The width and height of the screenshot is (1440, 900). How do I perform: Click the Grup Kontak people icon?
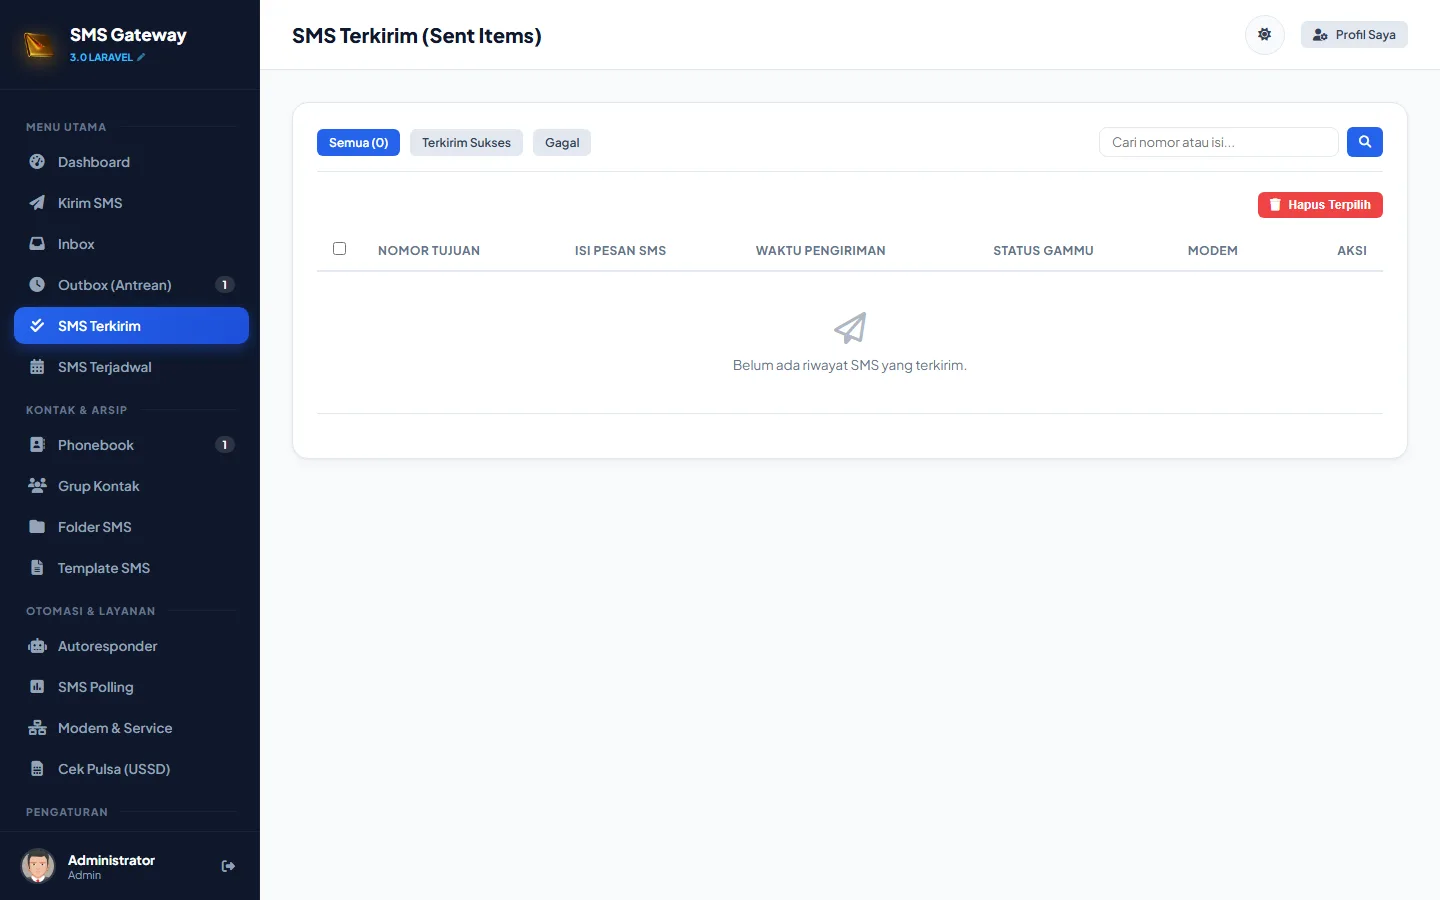(37, 486)
